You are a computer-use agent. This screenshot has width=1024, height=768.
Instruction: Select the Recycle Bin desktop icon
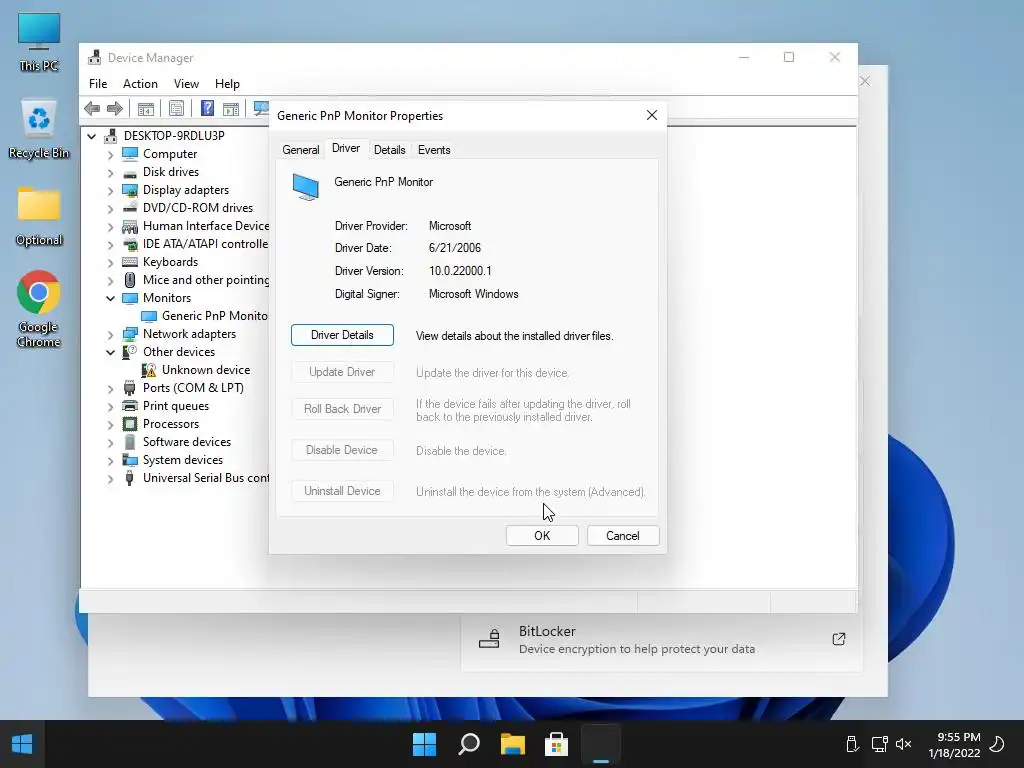(39, 129)
